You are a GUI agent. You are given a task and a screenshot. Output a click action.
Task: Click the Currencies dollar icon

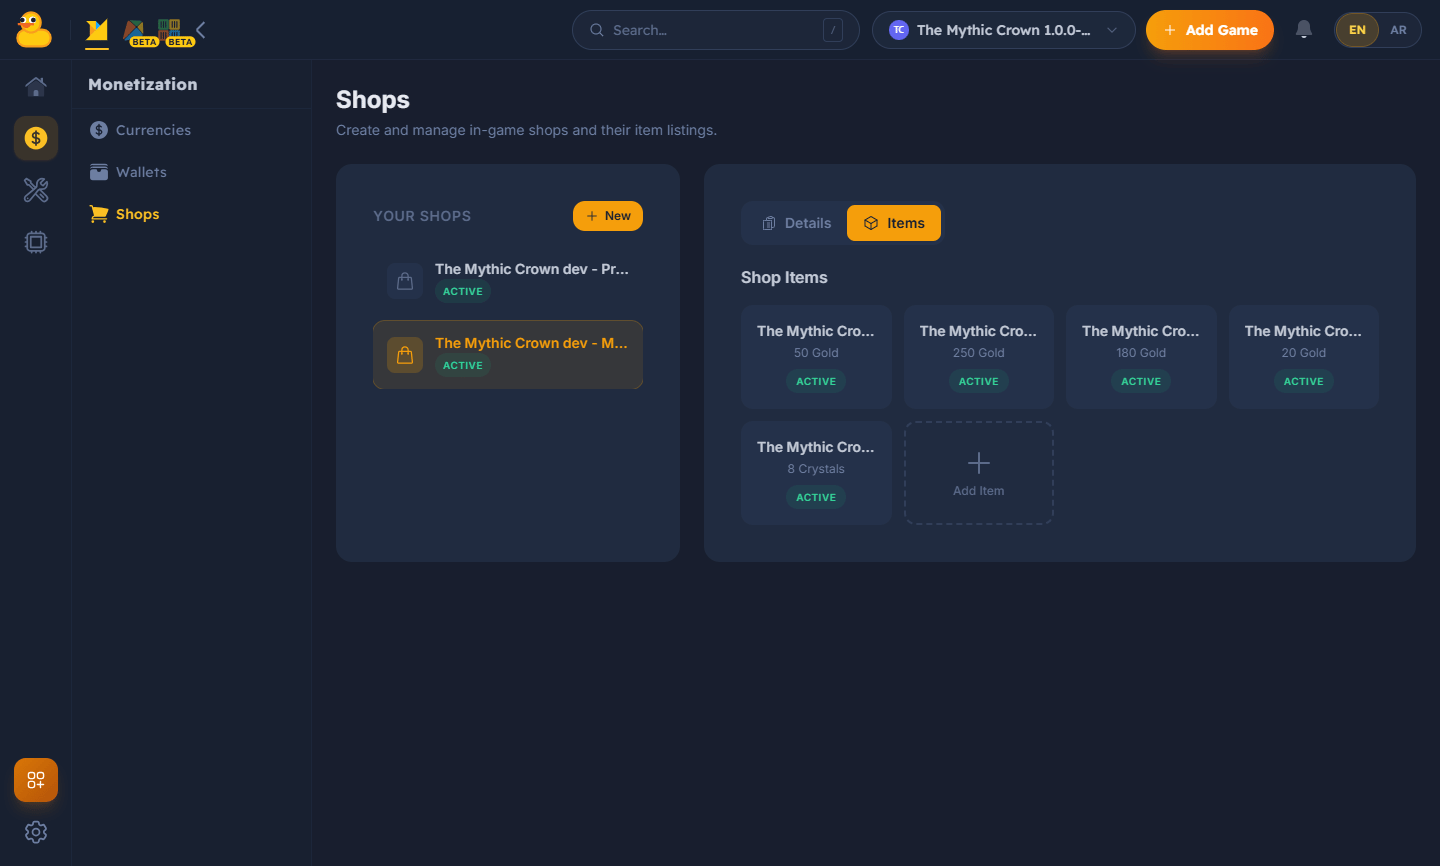[99, 130]
